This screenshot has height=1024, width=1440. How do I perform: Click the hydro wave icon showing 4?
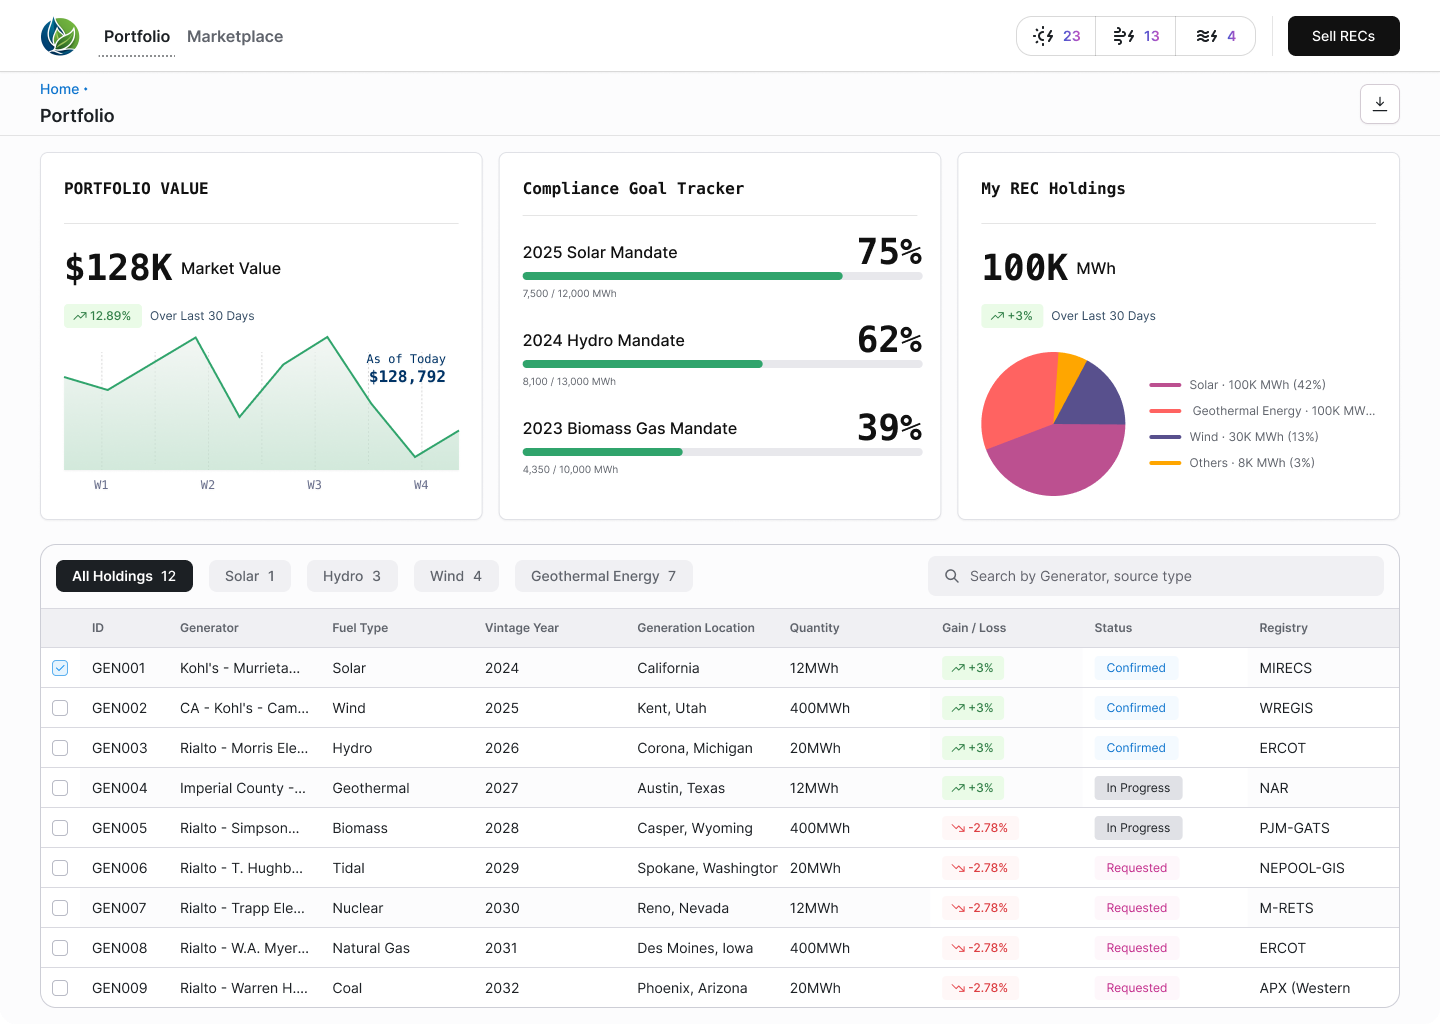pos(1207,36)
